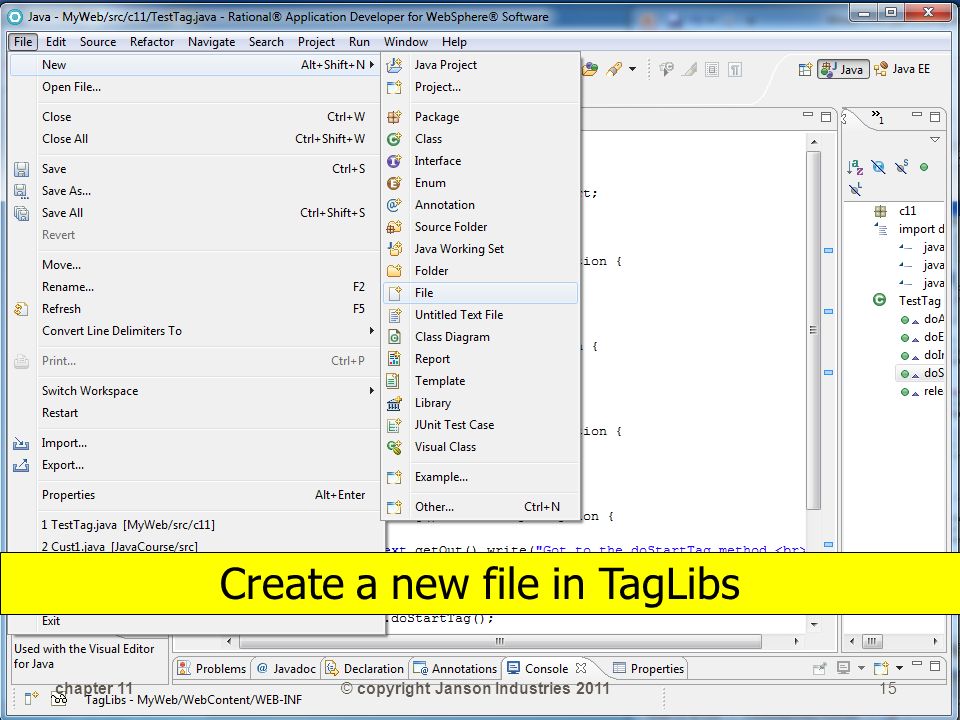The height and width of the screenshot is (720, 960).
Task: Click the editor horizontal scrollbar
Action: coord(500,641)
